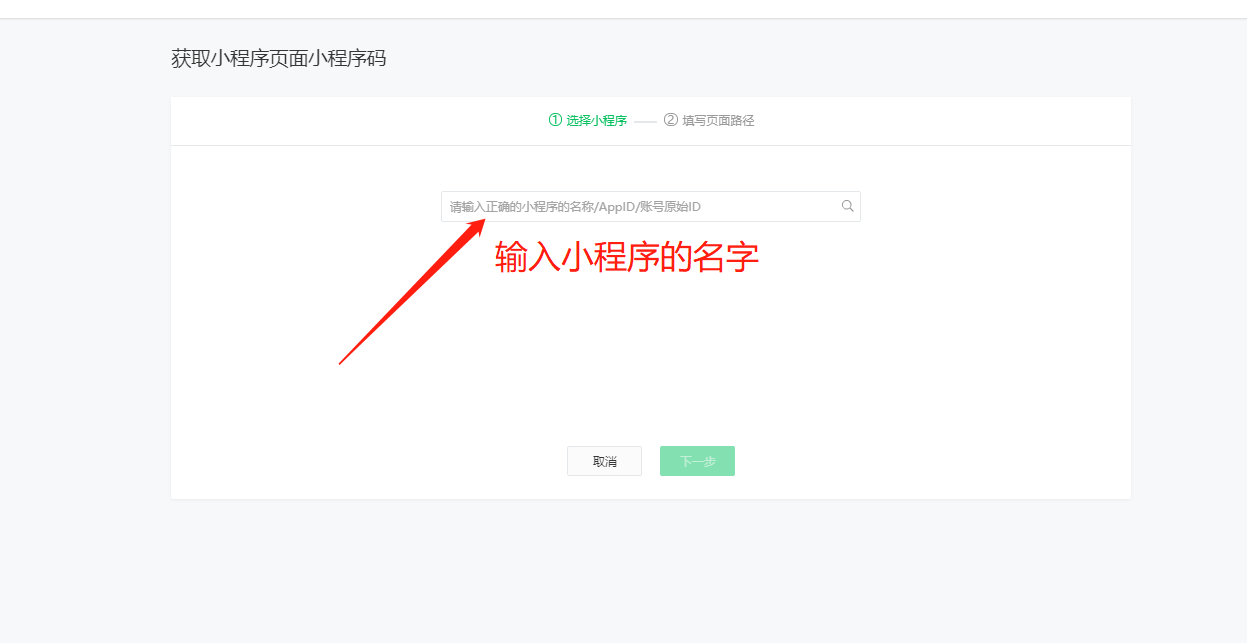The height and width of the screenshot is (643, 1247).
Task: Click the red 输入小程序的名字 annotation text
Action: point(627,257)
